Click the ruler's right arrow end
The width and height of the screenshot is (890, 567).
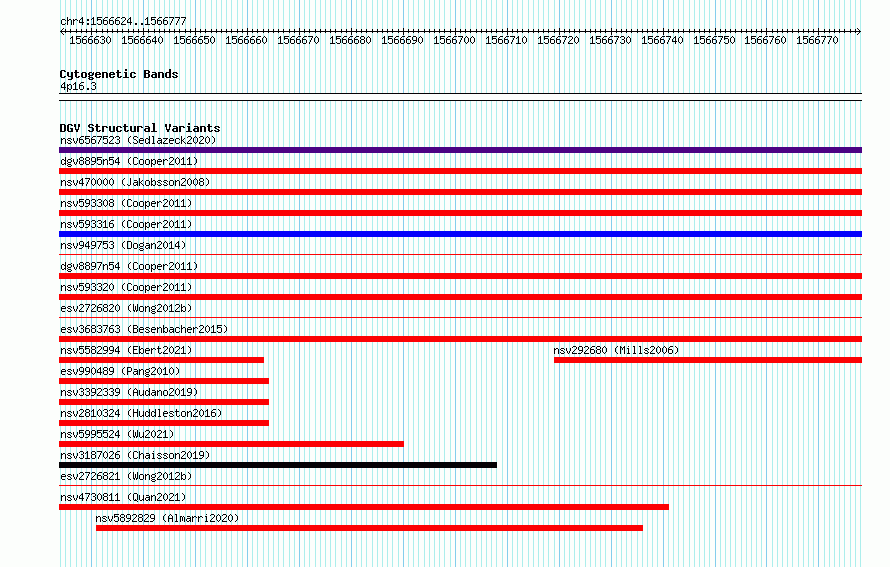pyautogui.click(x=859, y=31)
